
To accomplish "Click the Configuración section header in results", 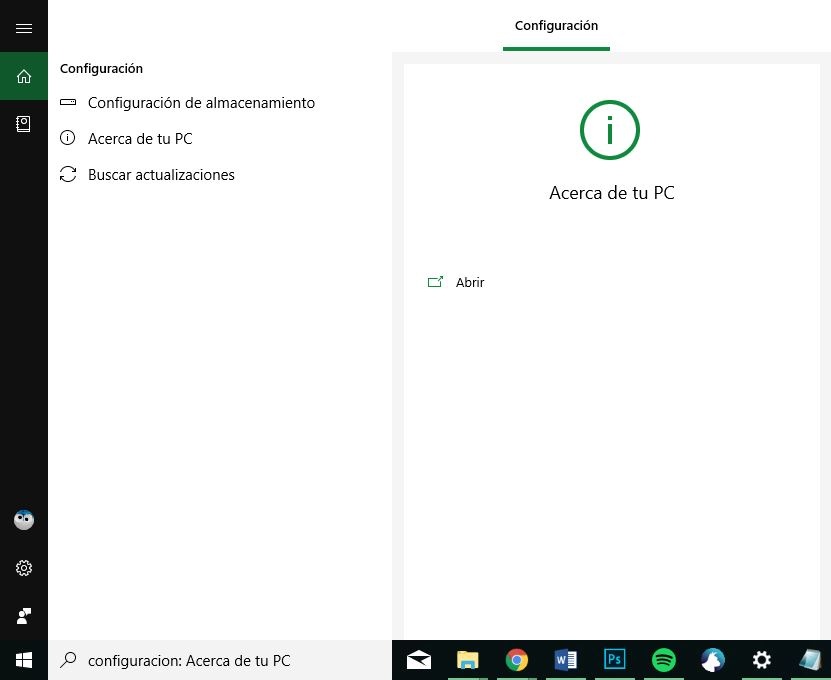I will 101,68.
